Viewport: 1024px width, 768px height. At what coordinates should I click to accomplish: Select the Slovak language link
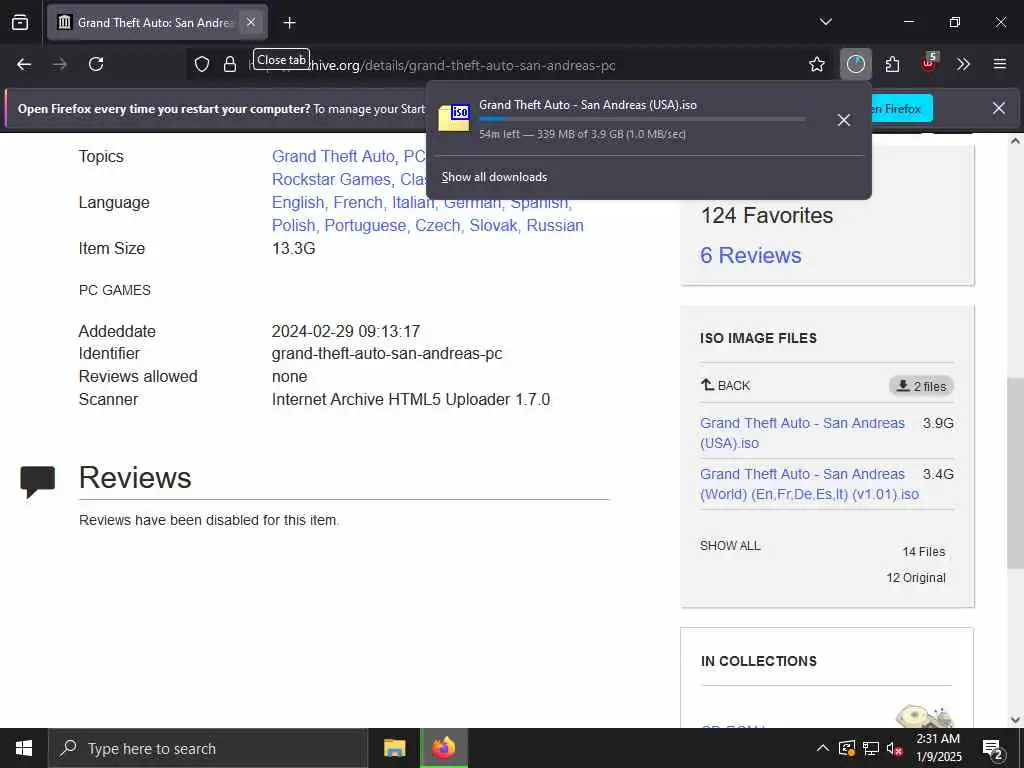coord(493,225)
